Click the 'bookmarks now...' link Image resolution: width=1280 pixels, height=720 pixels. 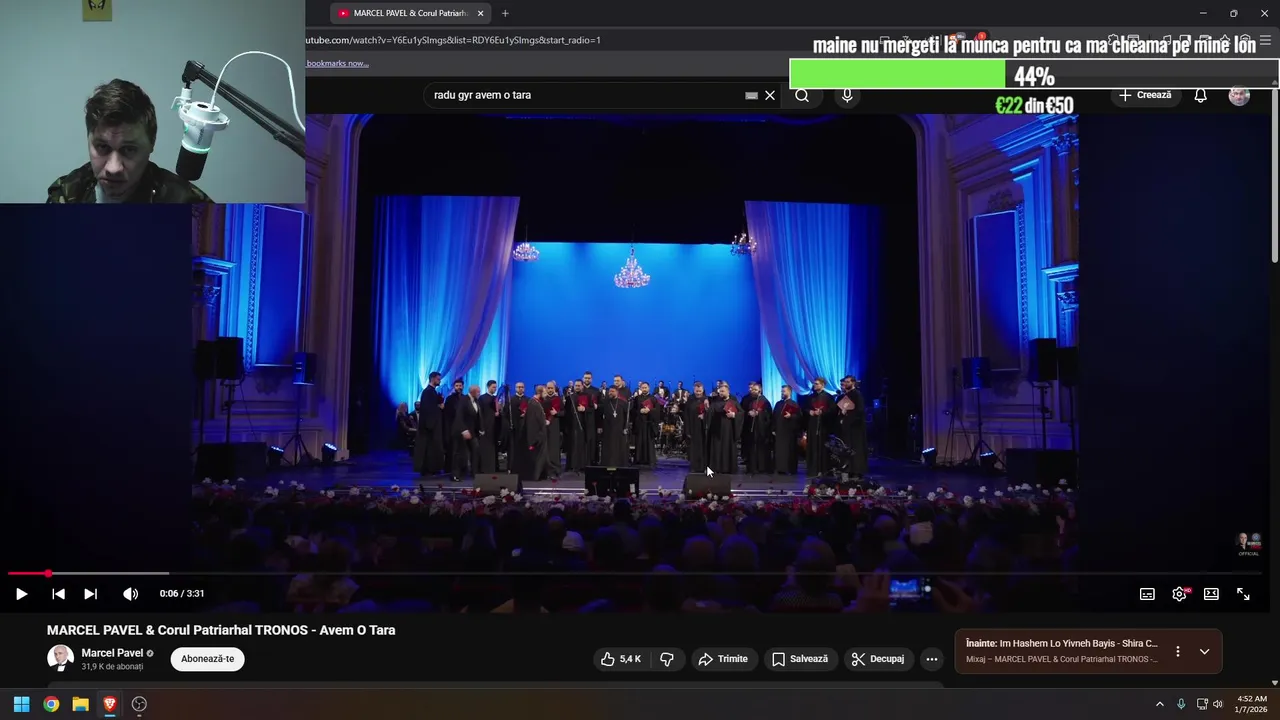tap(337, 63)
